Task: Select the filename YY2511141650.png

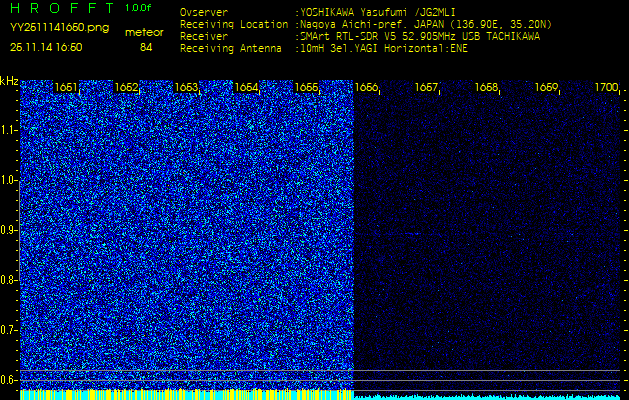Action: (59, 28)
